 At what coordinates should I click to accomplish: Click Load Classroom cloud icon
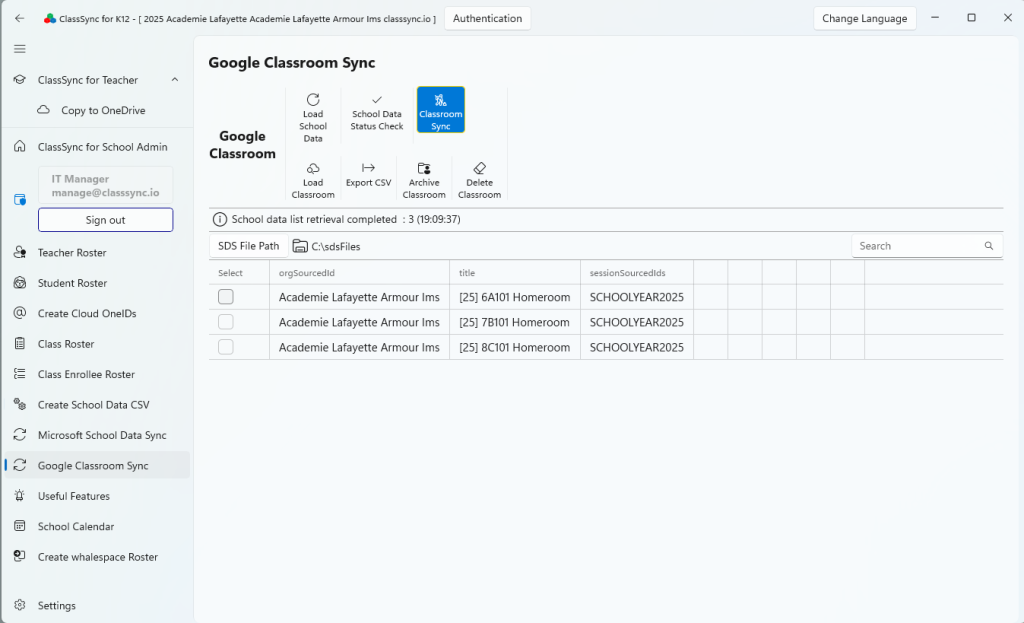coord(313,168)
